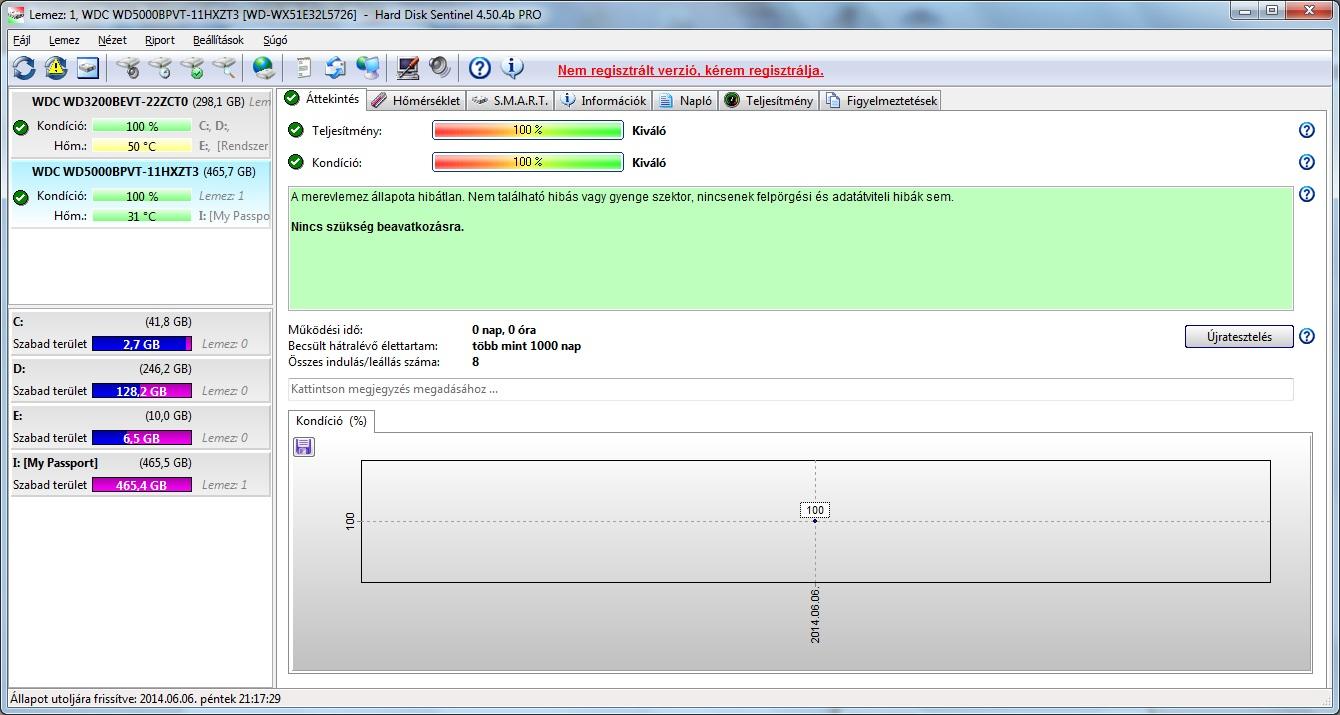Click the 50 °C temperature bar of first disk
1340x715 pixels.
(142, 146)
